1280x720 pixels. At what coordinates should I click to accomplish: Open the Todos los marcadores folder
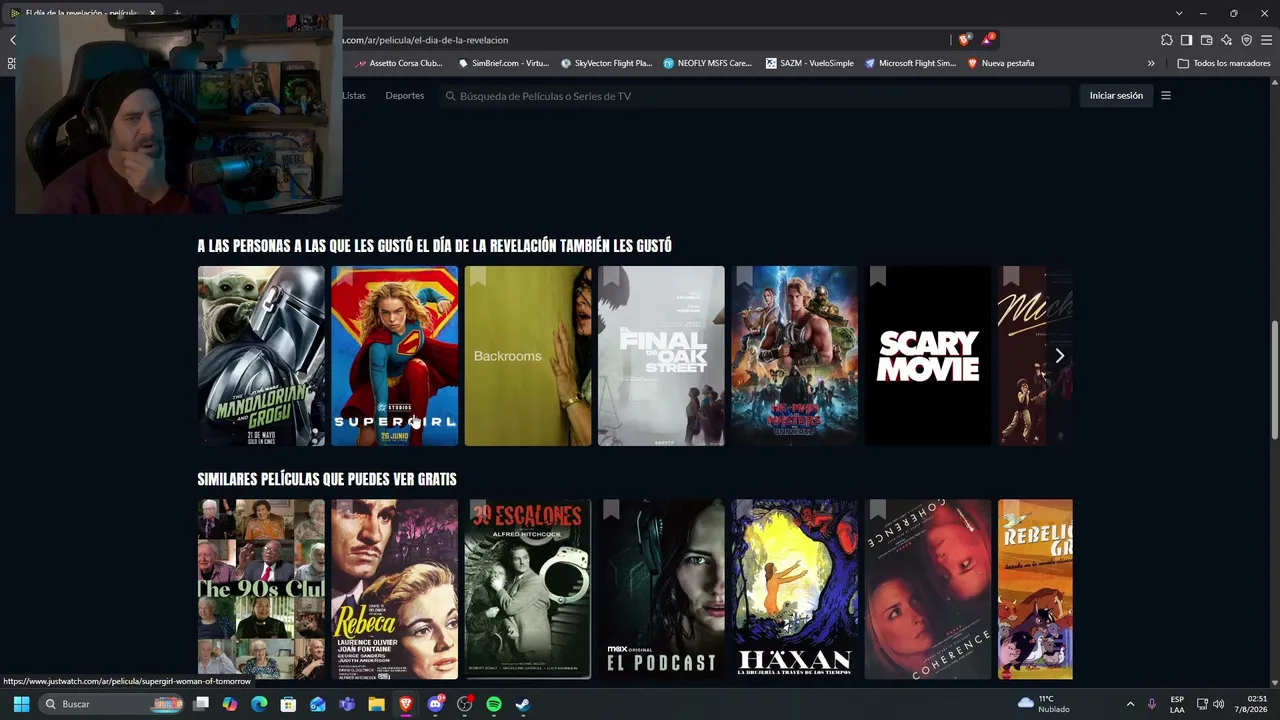click(x=1224, y=63)
